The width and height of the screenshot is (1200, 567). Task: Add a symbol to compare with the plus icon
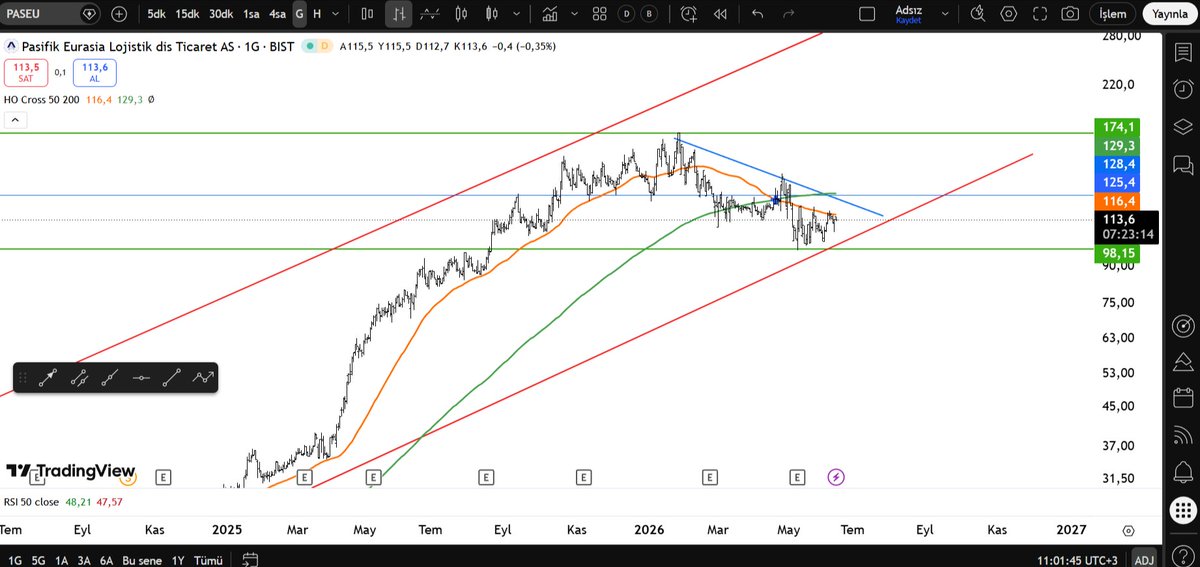coord(119,14)
